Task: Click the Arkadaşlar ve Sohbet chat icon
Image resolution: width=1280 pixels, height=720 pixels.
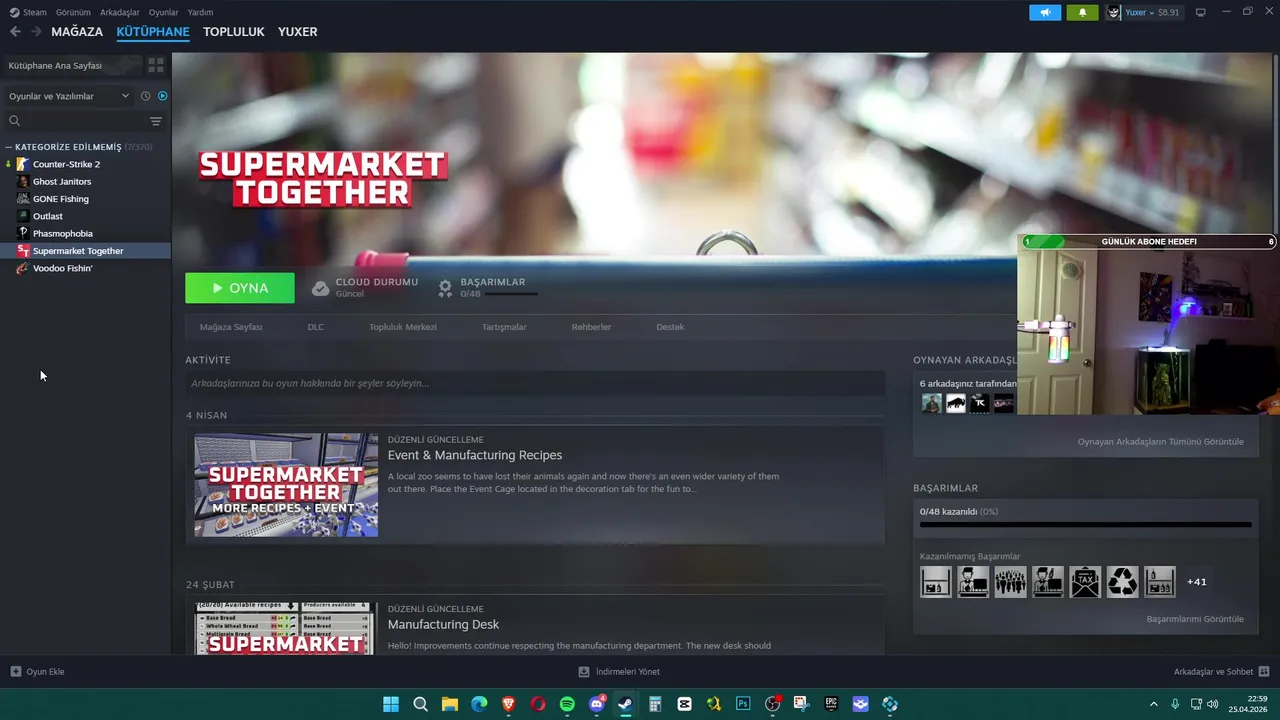Action: click(1264, 672)
